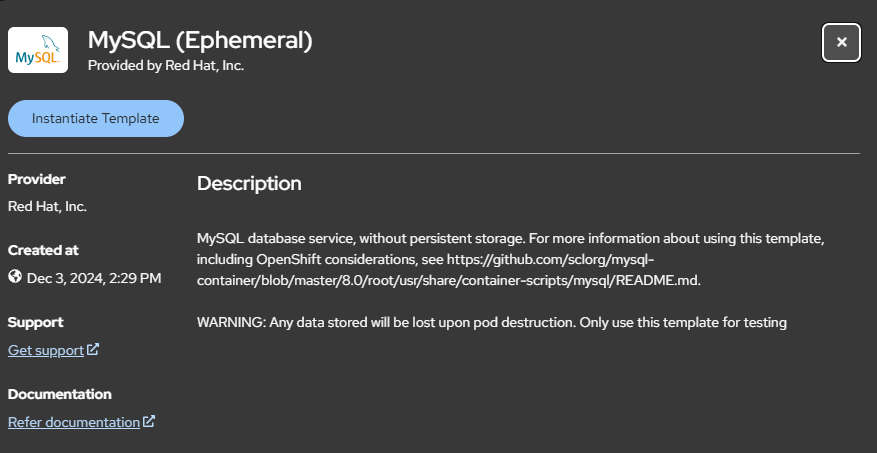The height and width of the screenshot is (453, 877).
Task: Click the Documentation section label
Action: (x=60, y=394)
